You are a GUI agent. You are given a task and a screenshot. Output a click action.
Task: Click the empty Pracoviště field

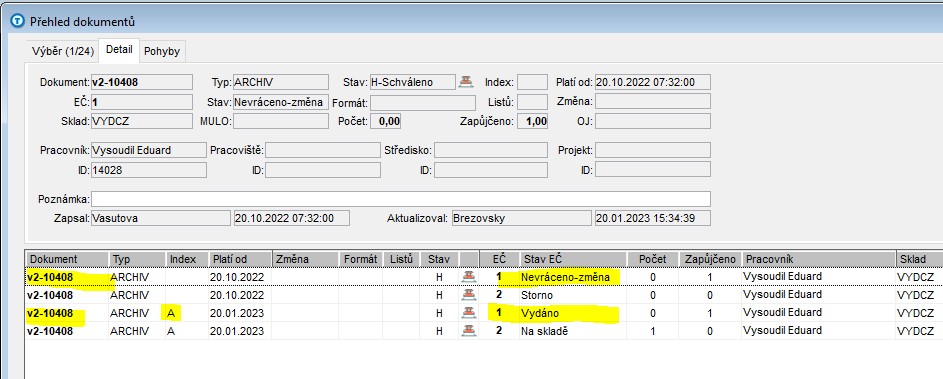tap(322, 150)
